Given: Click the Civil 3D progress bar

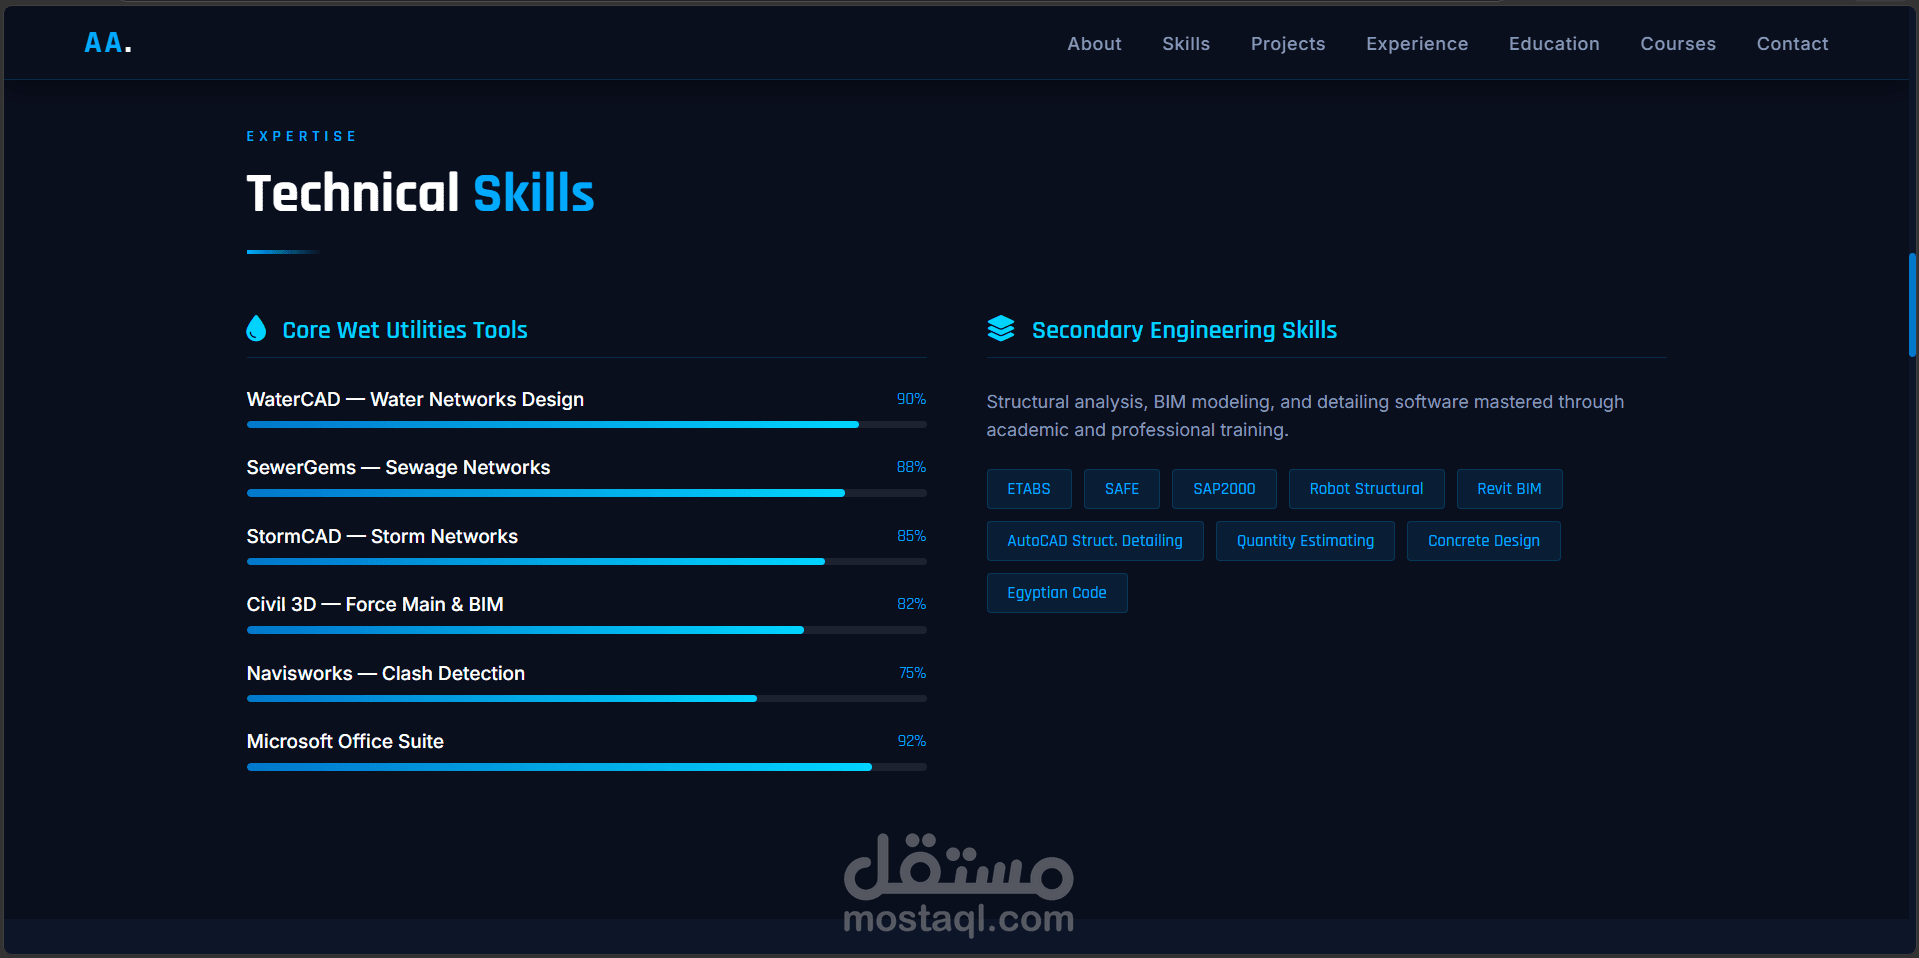Looking at the screenshot, I should point(587,630).
